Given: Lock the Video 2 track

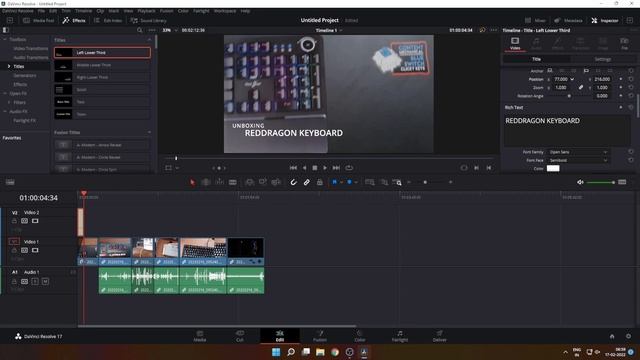Looking at the screenshot, I should click(14, 221).
